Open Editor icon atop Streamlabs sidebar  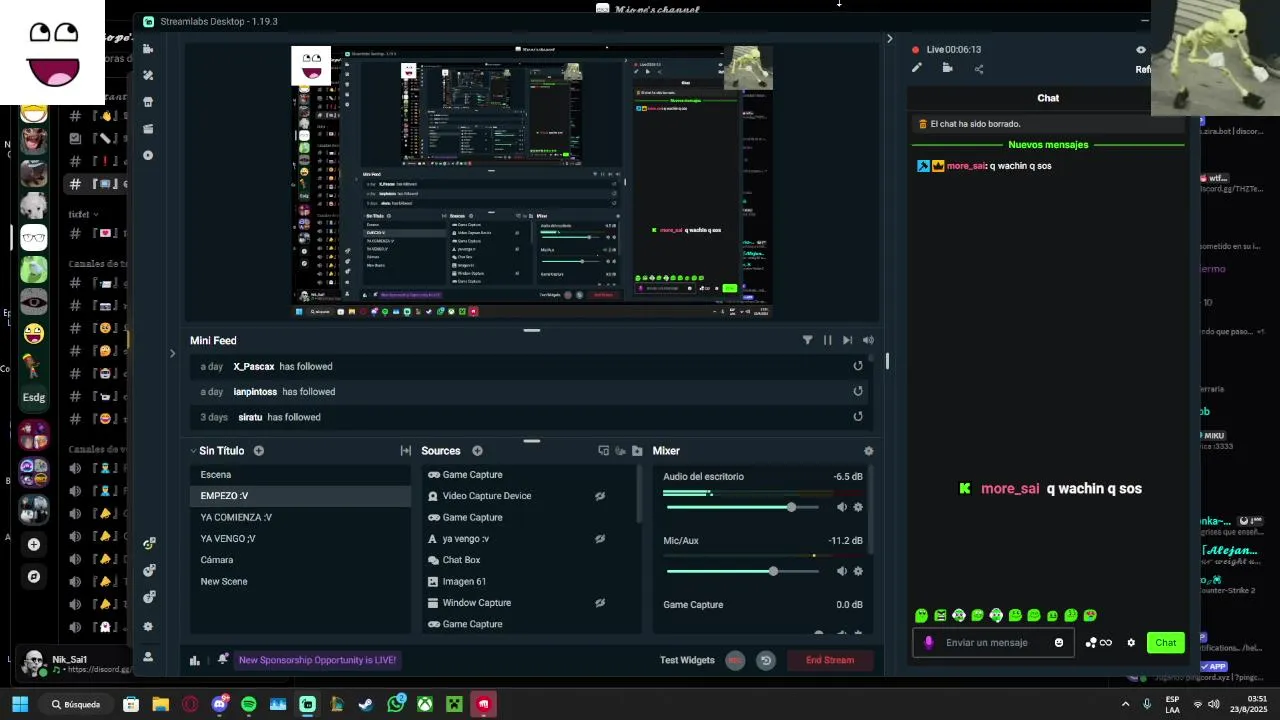tap(148, 48)
